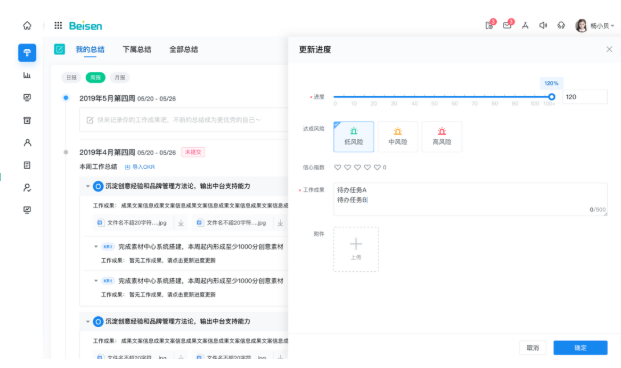Image resolution: width=621 pixels, height=368 pixels.
Task: Click the blue O icon of the second objective
Action: pos(98,322)
